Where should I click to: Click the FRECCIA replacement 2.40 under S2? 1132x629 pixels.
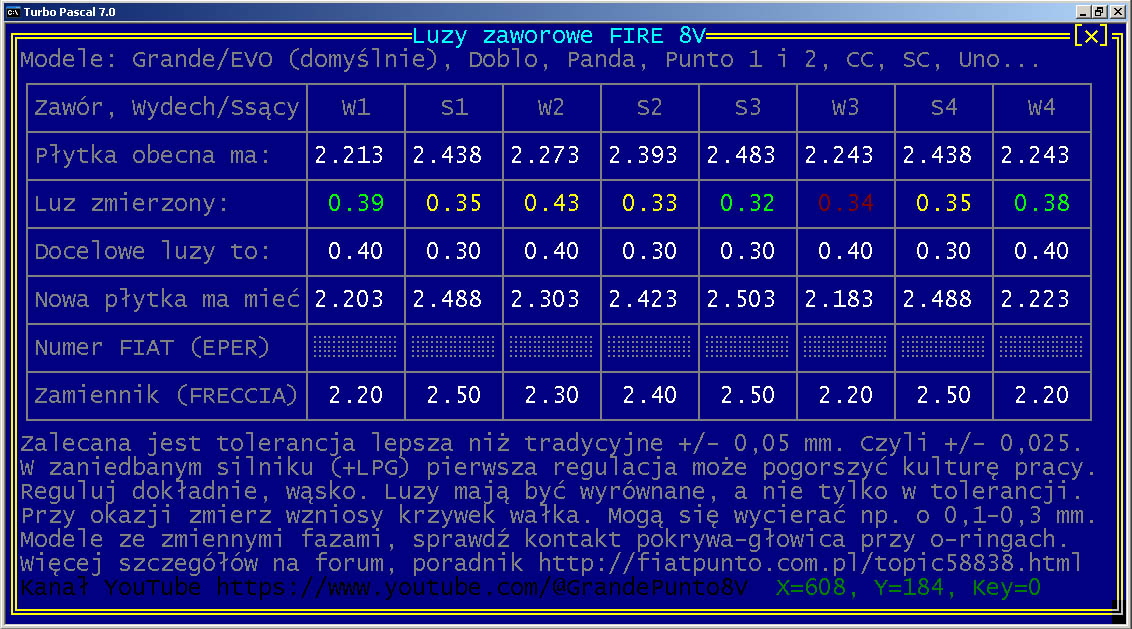pyautogui.click(x=649, y=395)
